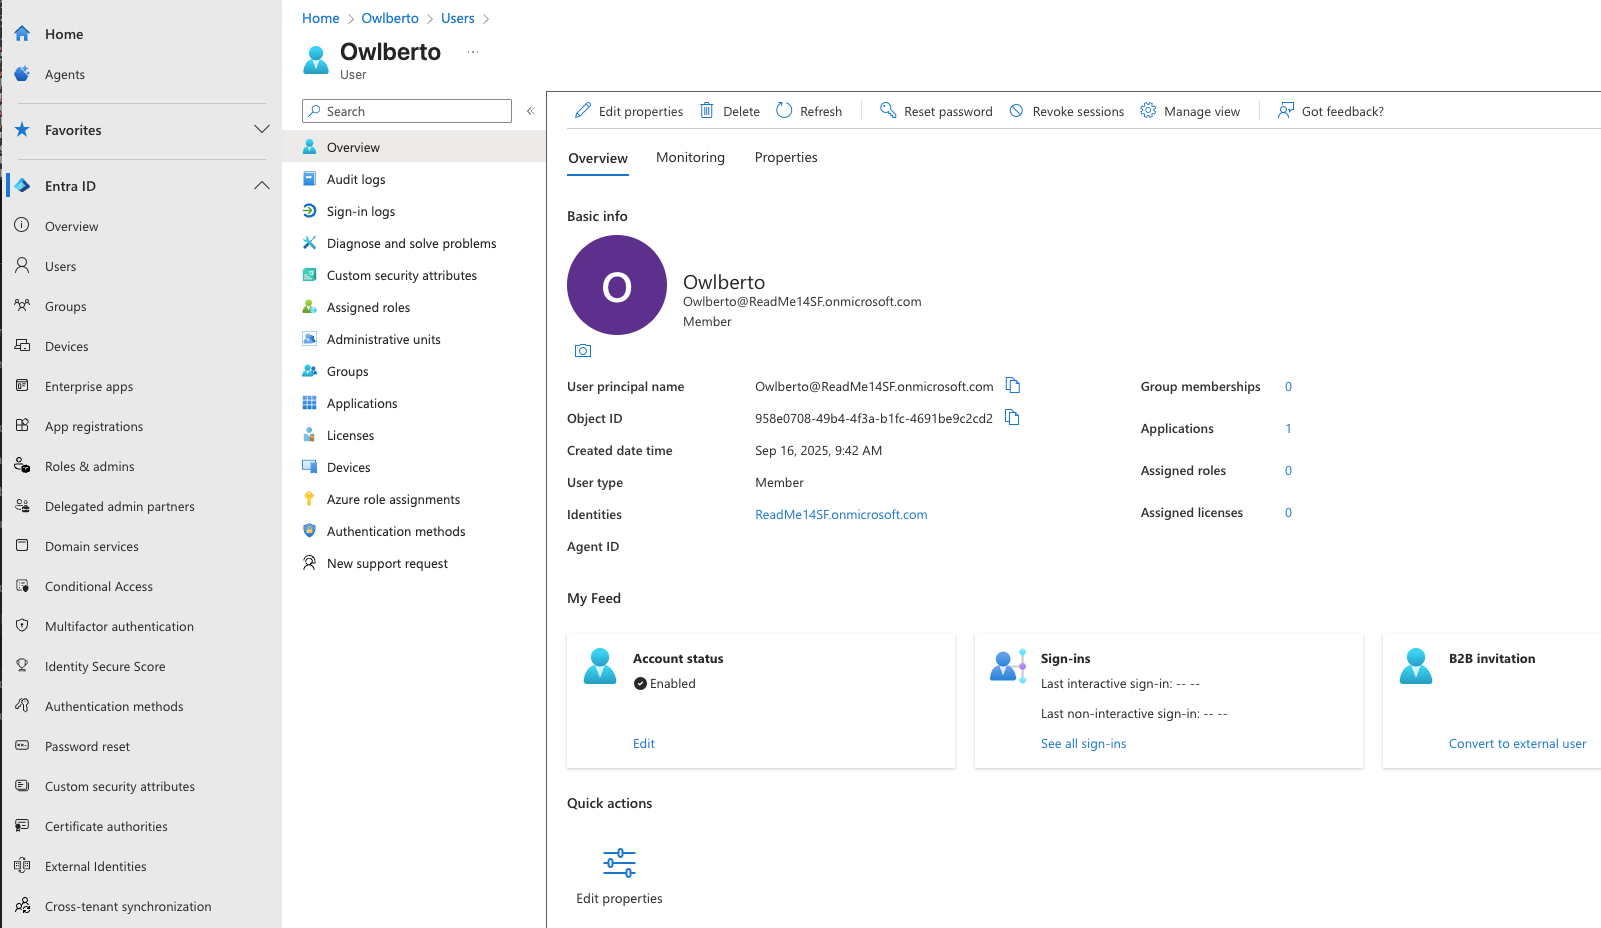Viewport: 1601px width, 928px height.
Task: Open the more options ellipsis by Owlberto
Action: pos(473,52)
